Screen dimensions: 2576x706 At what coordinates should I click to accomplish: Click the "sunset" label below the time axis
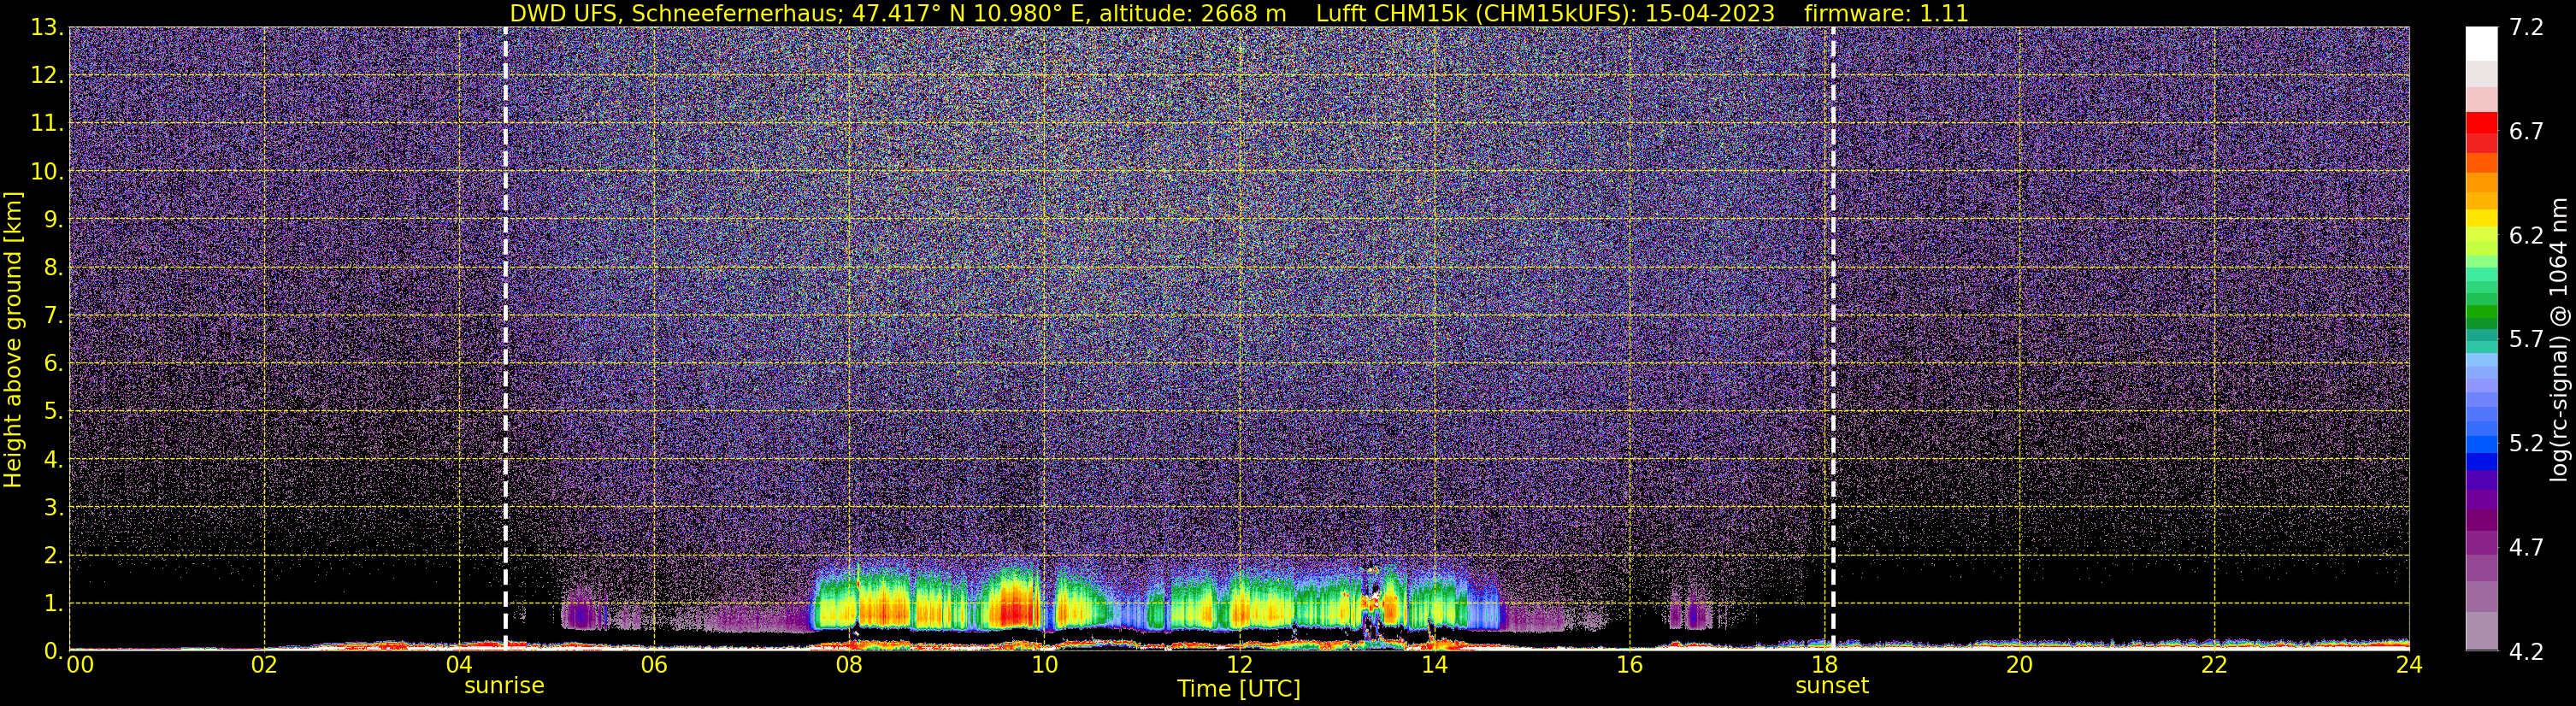pyautogui.click(x=1832, y=685)
